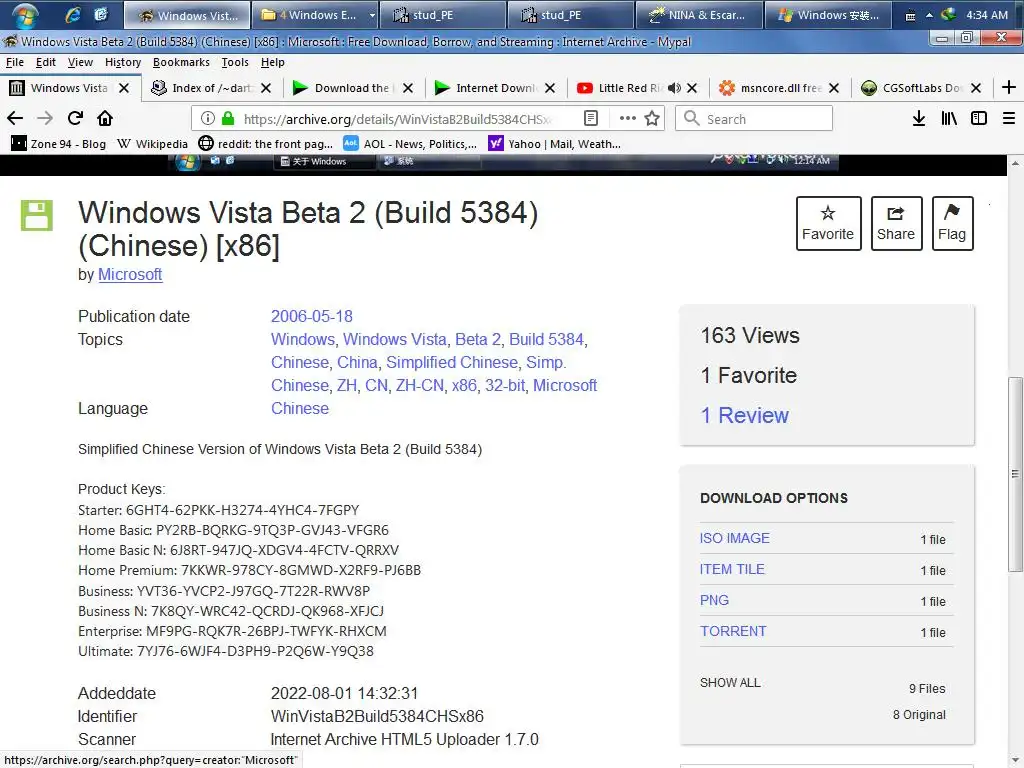
Task: Open the reddit front page bookmark
Action: (x=266, y=144)
